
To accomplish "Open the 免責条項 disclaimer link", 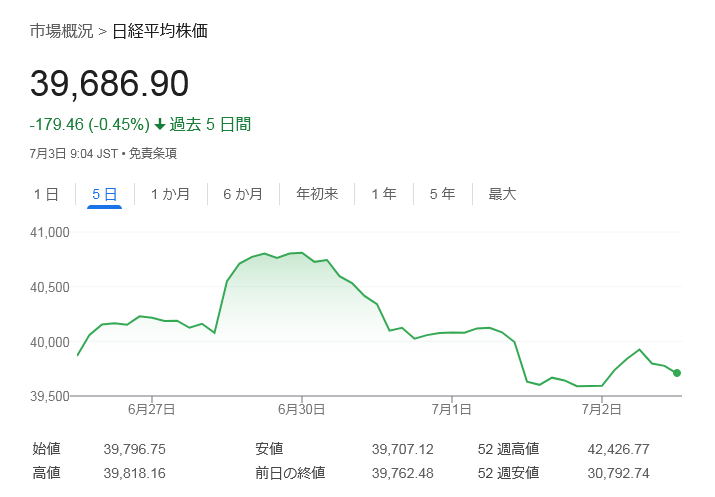I will pos(153,153).
